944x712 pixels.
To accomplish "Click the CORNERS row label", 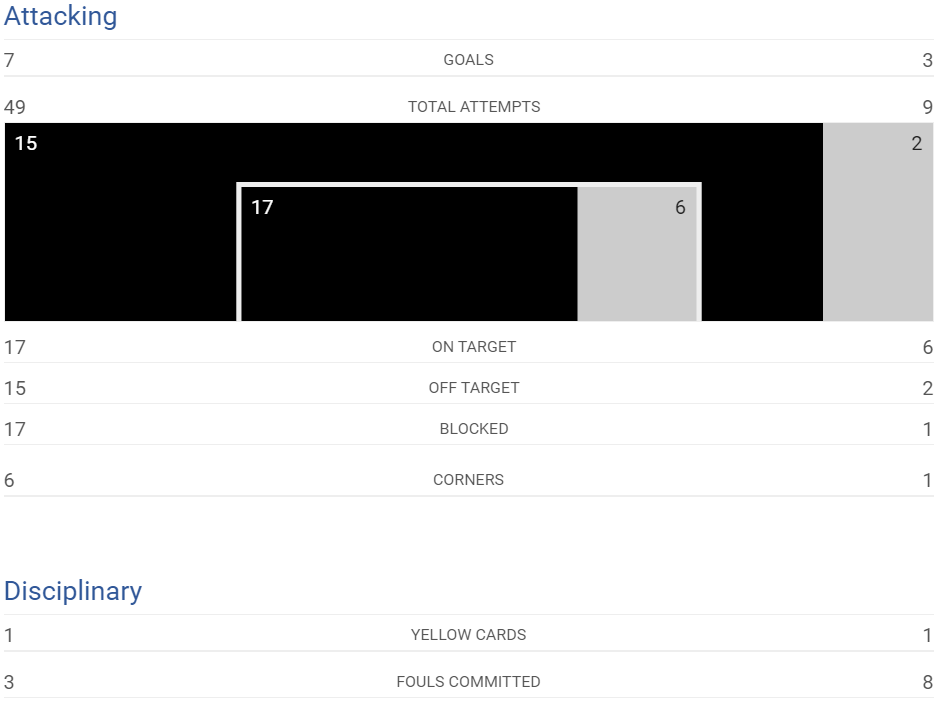I will 468,480.
